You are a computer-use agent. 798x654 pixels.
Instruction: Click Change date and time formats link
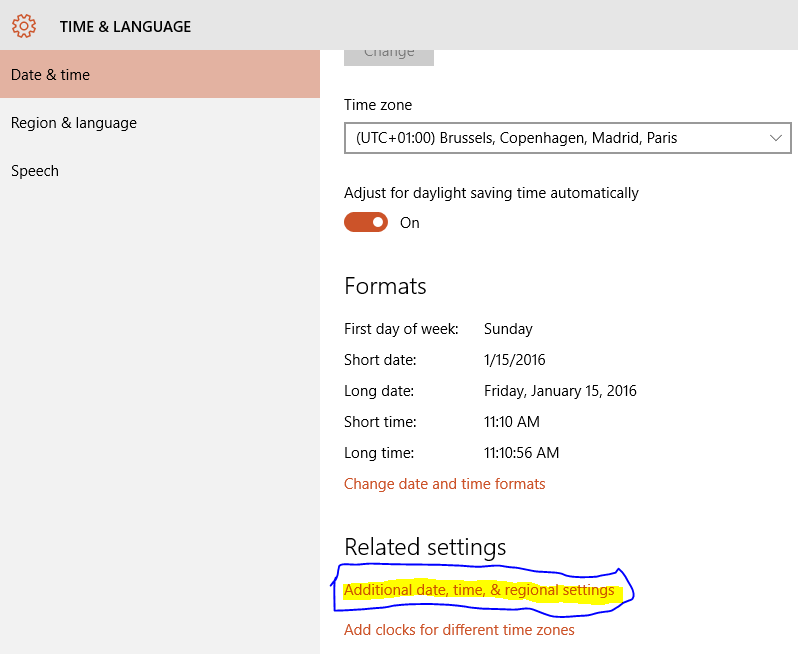[444, 484]
